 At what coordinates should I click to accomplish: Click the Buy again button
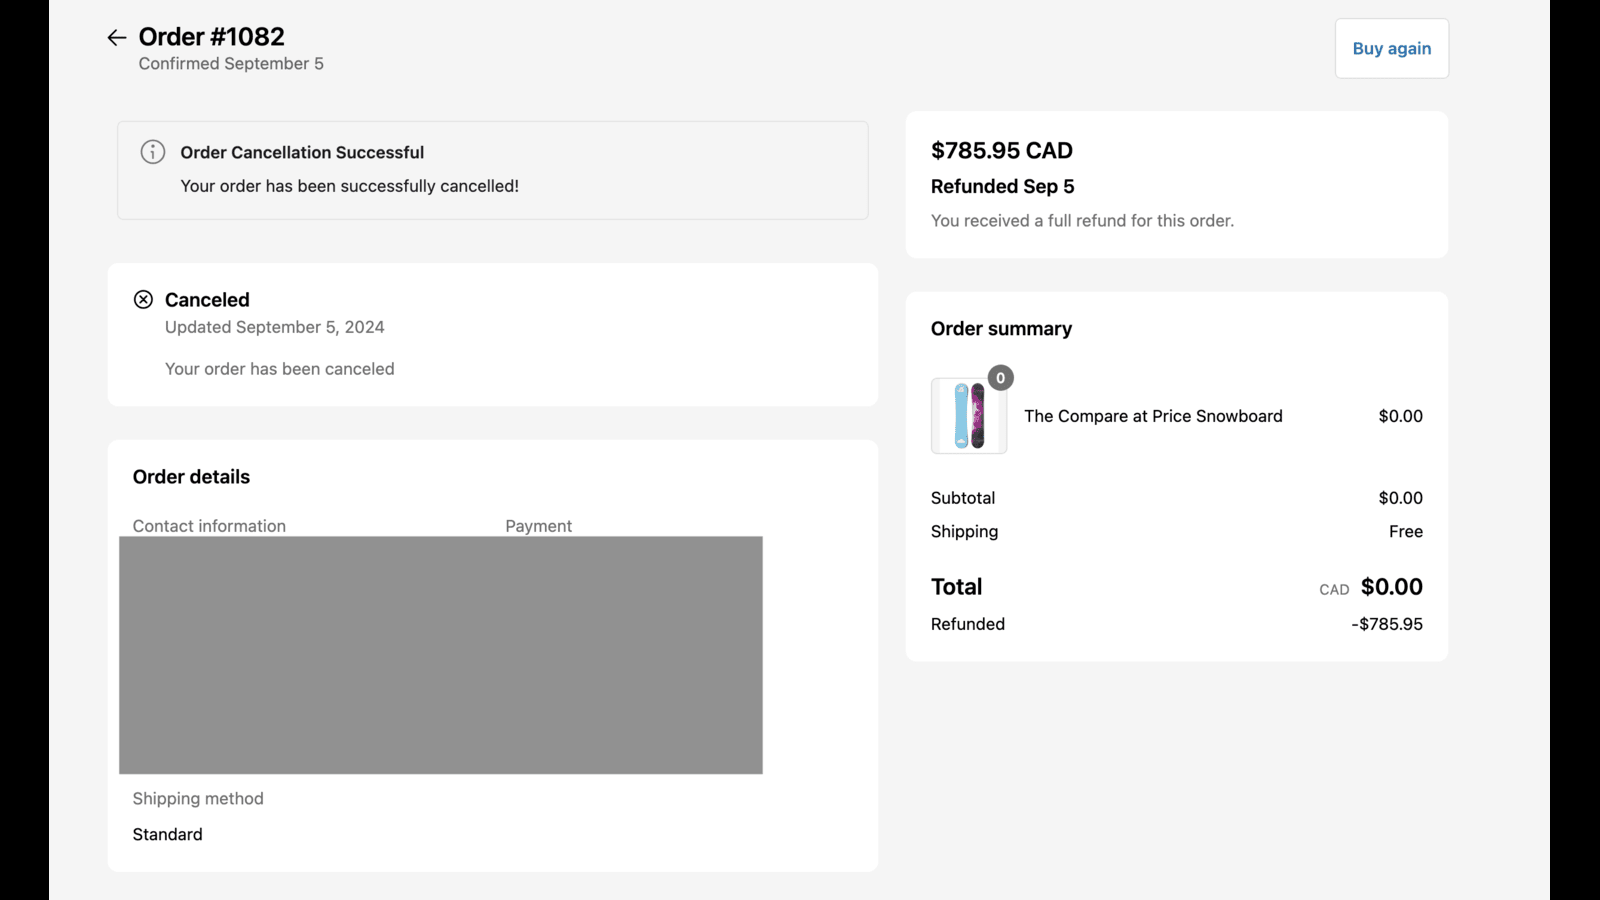pyautogui.click(x=1391, y=48)
